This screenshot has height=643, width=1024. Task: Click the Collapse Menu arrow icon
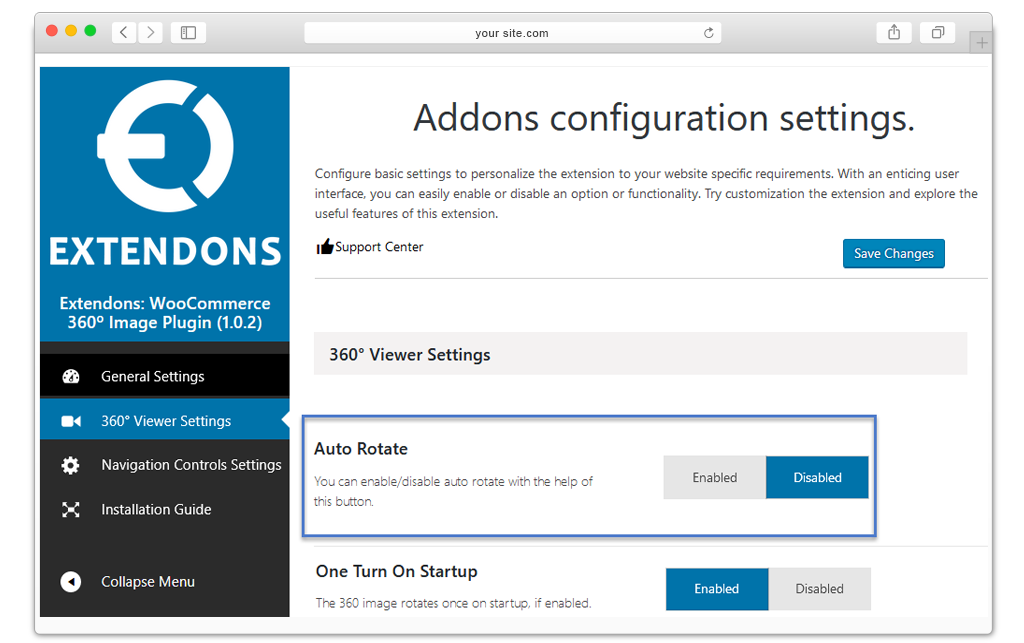tap(71, 582)
